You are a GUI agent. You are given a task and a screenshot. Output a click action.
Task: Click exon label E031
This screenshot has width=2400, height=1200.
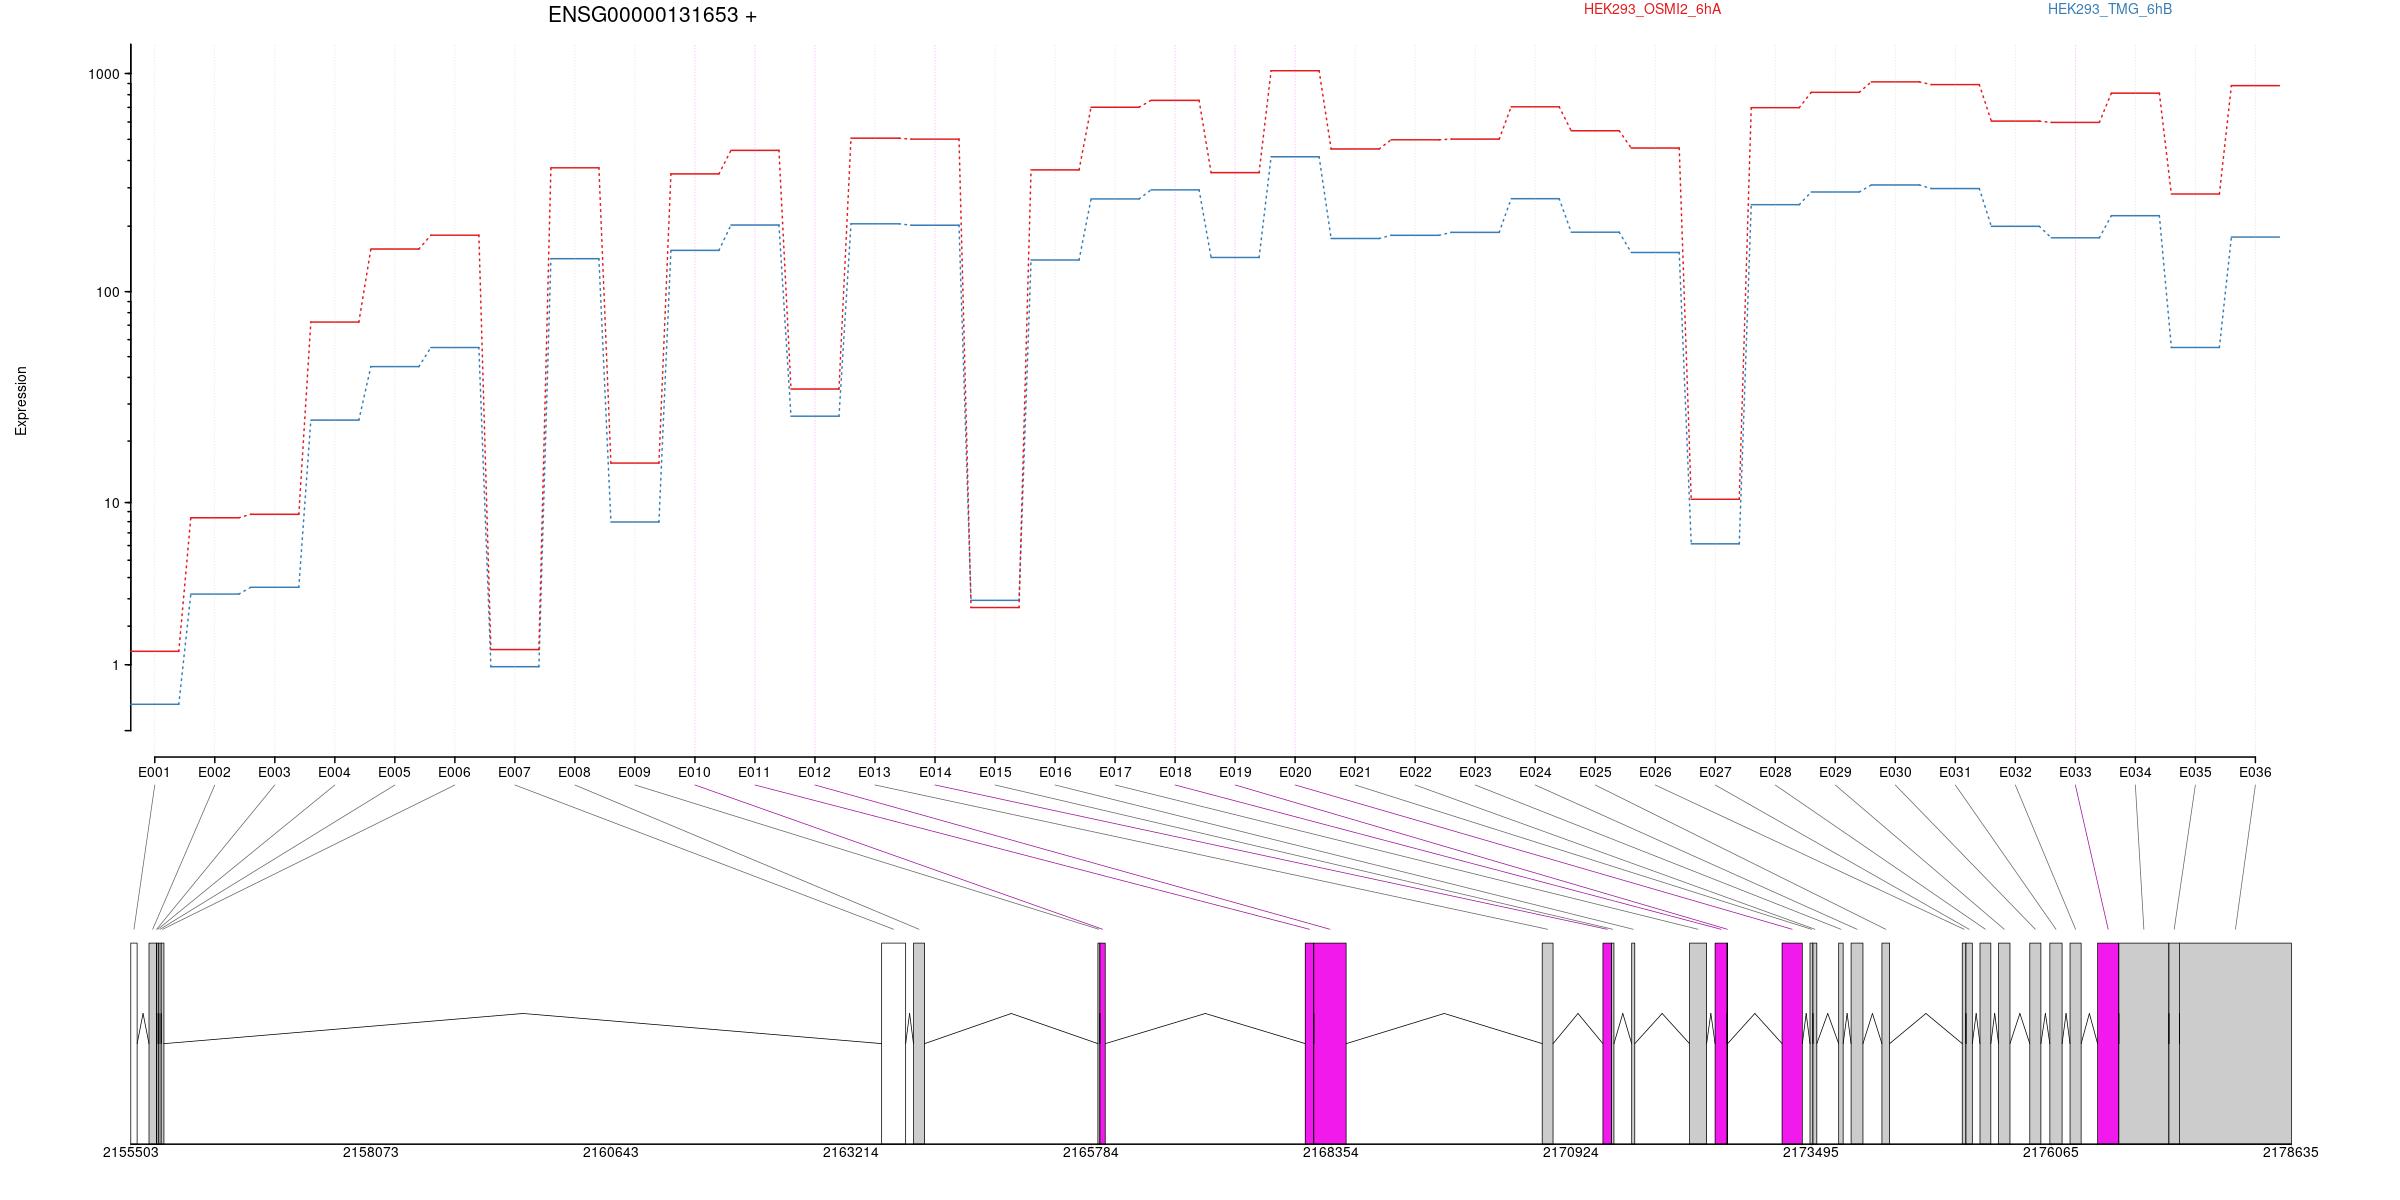(1955, 772)
